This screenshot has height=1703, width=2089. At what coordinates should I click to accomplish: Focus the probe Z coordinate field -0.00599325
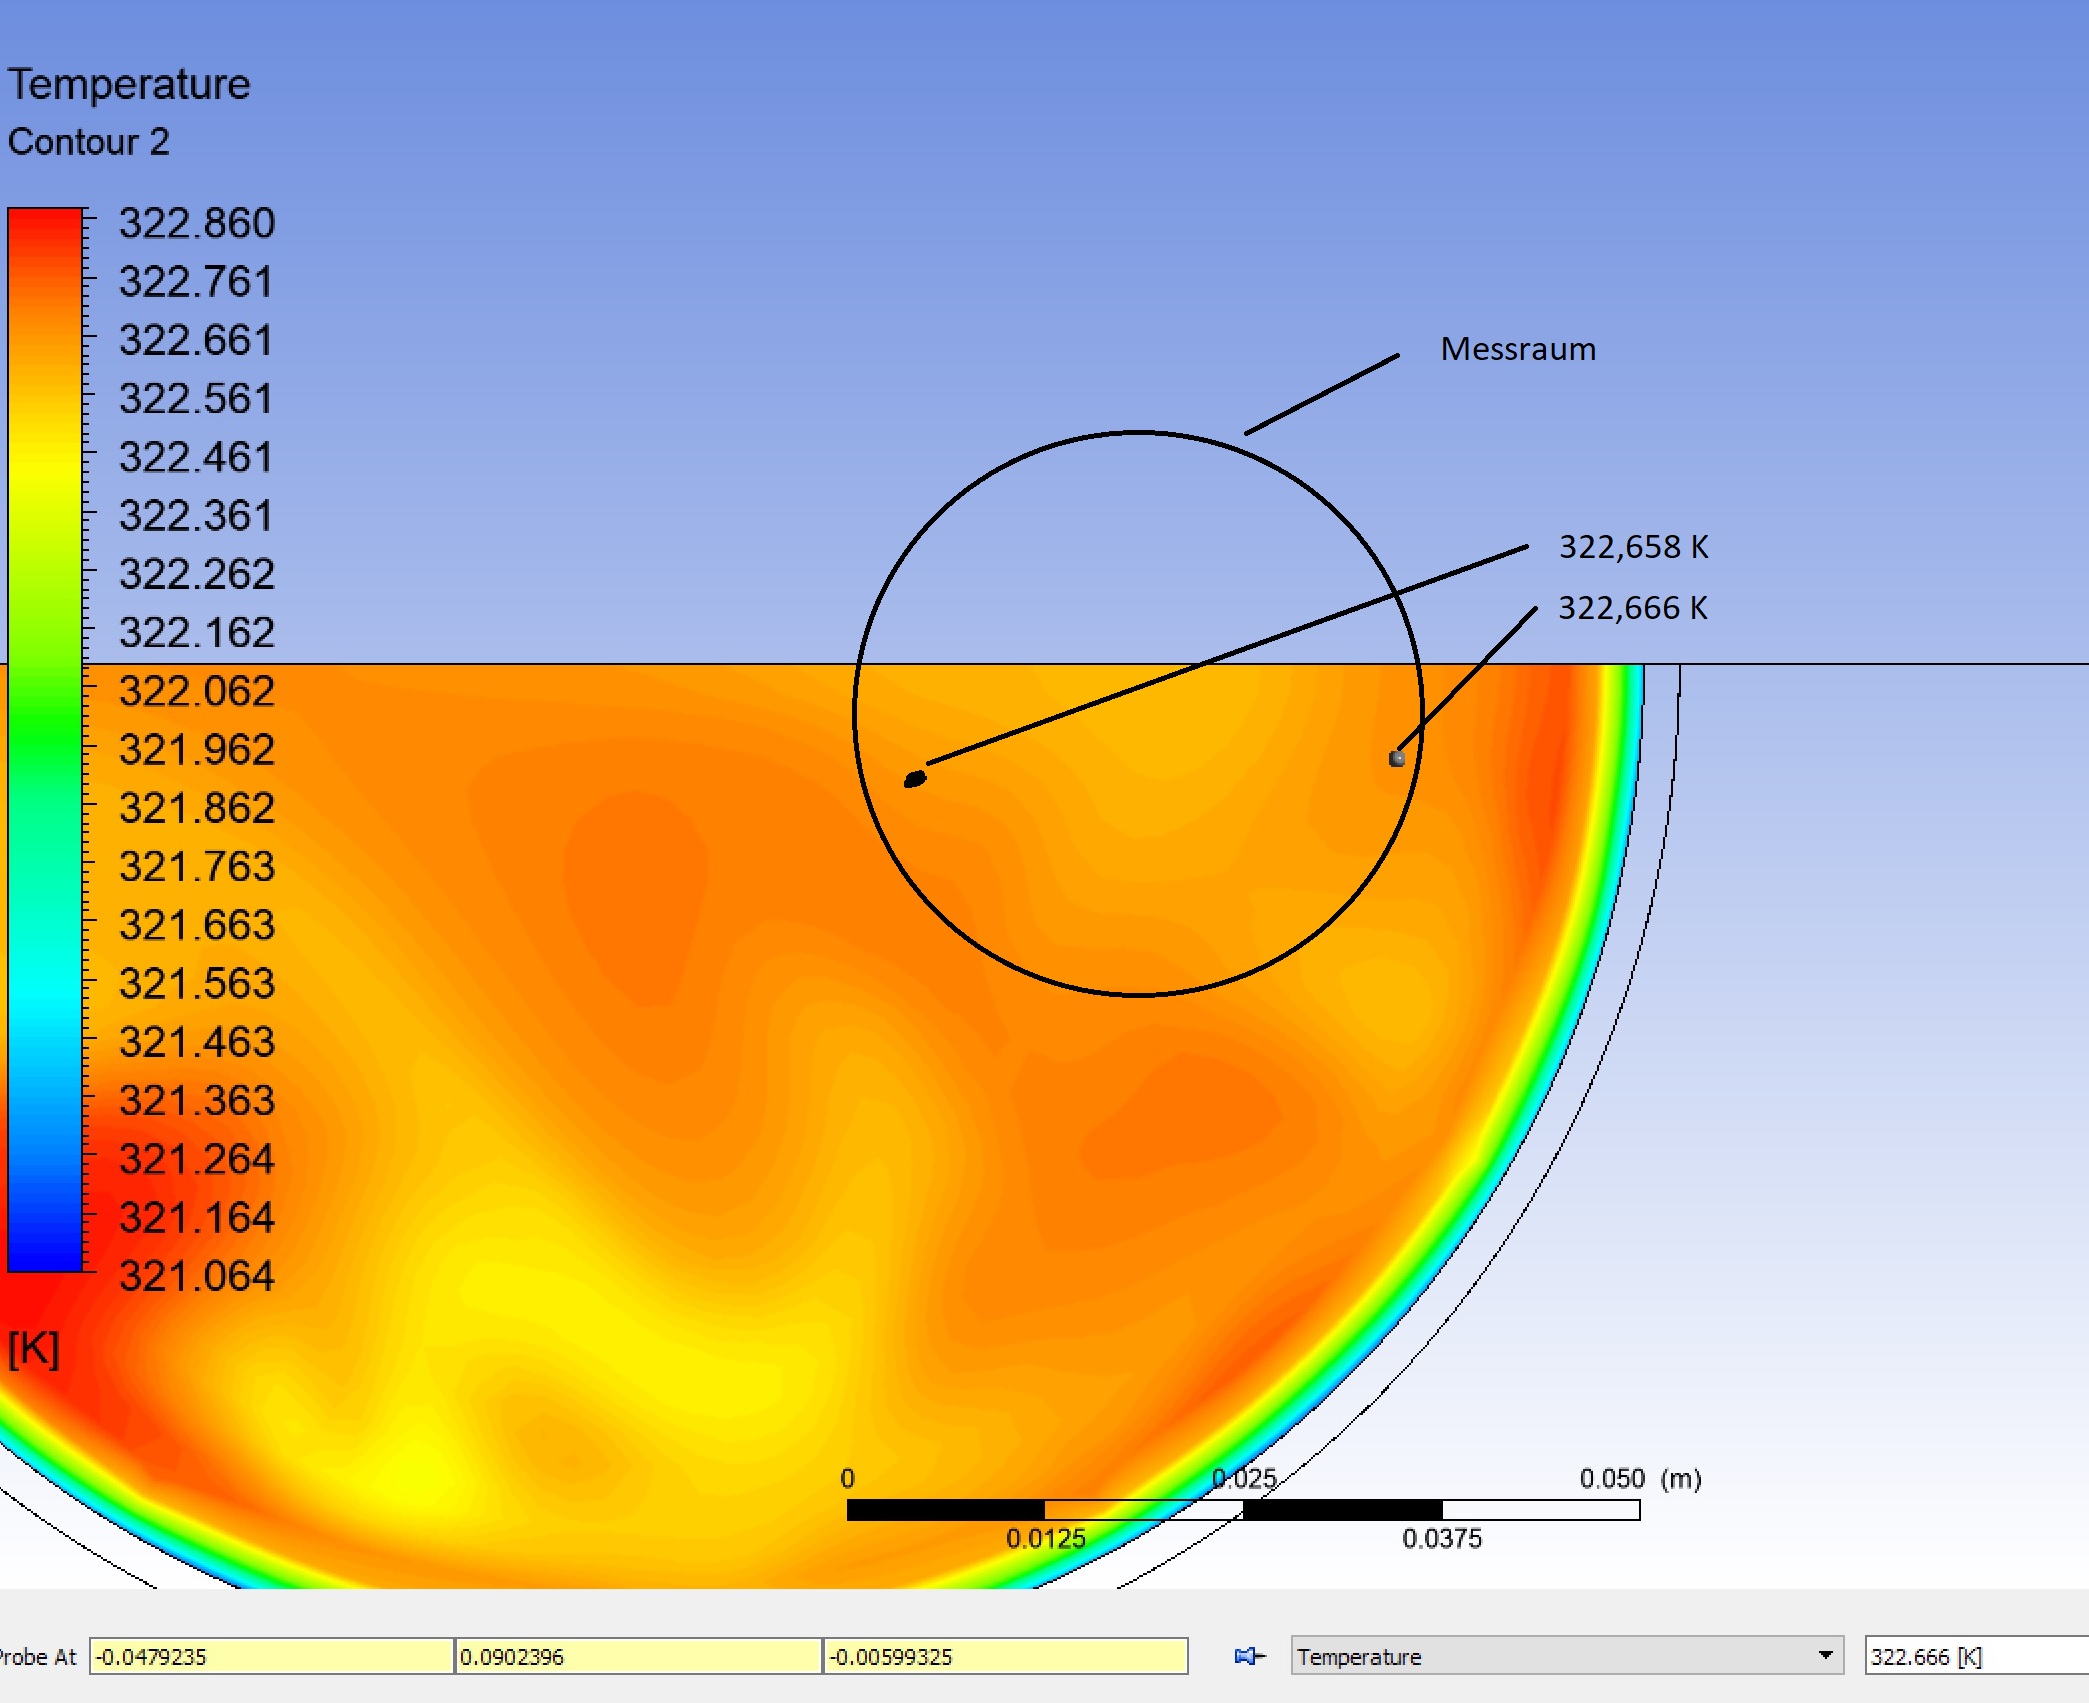(x=1004, y=1656)
